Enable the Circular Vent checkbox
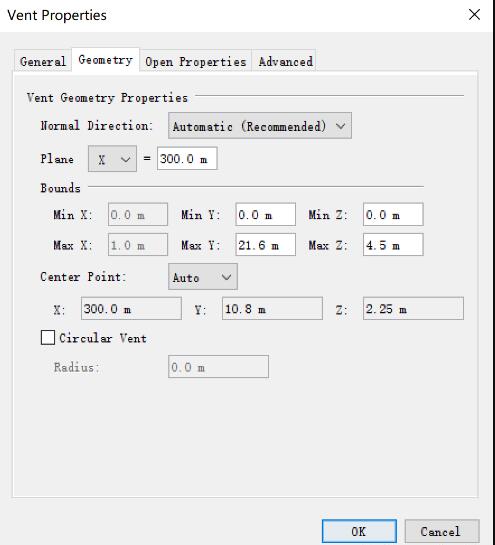 tap(48, 337)
